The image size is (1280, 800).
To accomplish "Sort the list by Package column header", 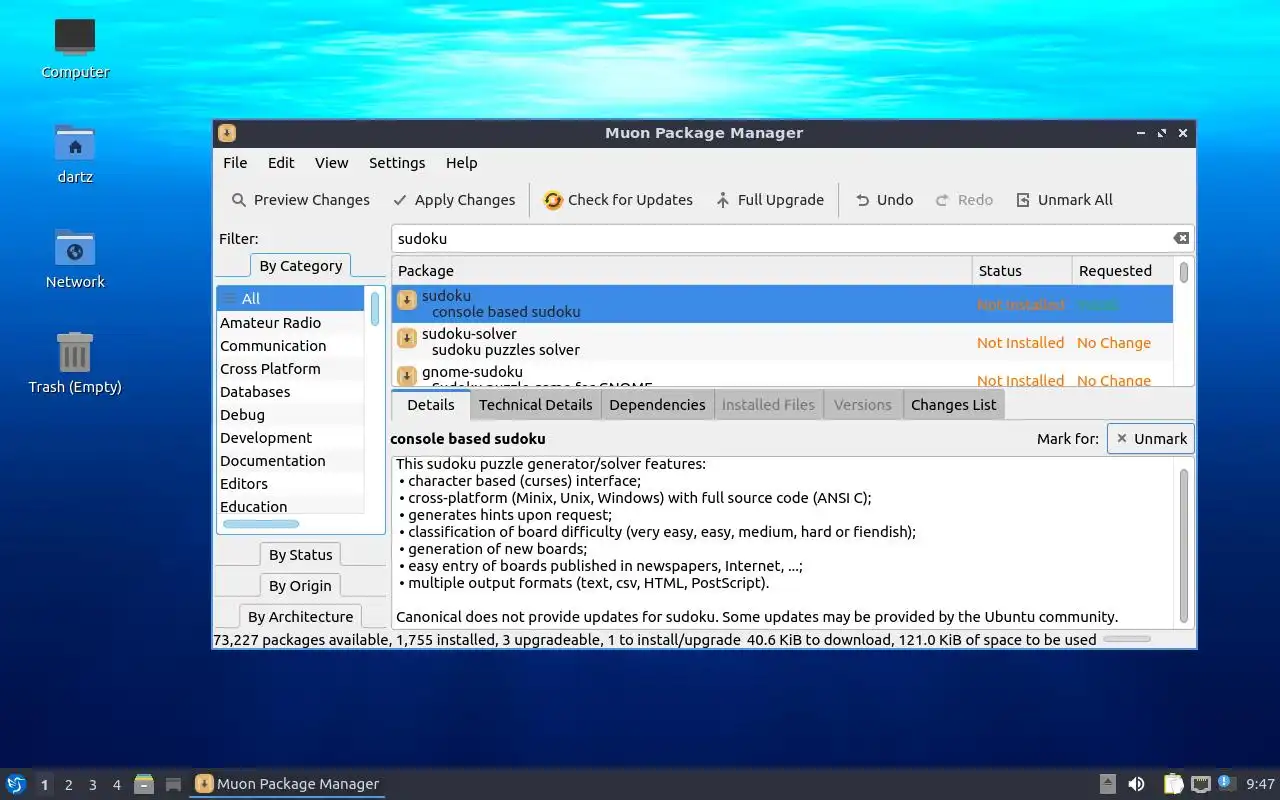I will (682, 271).
